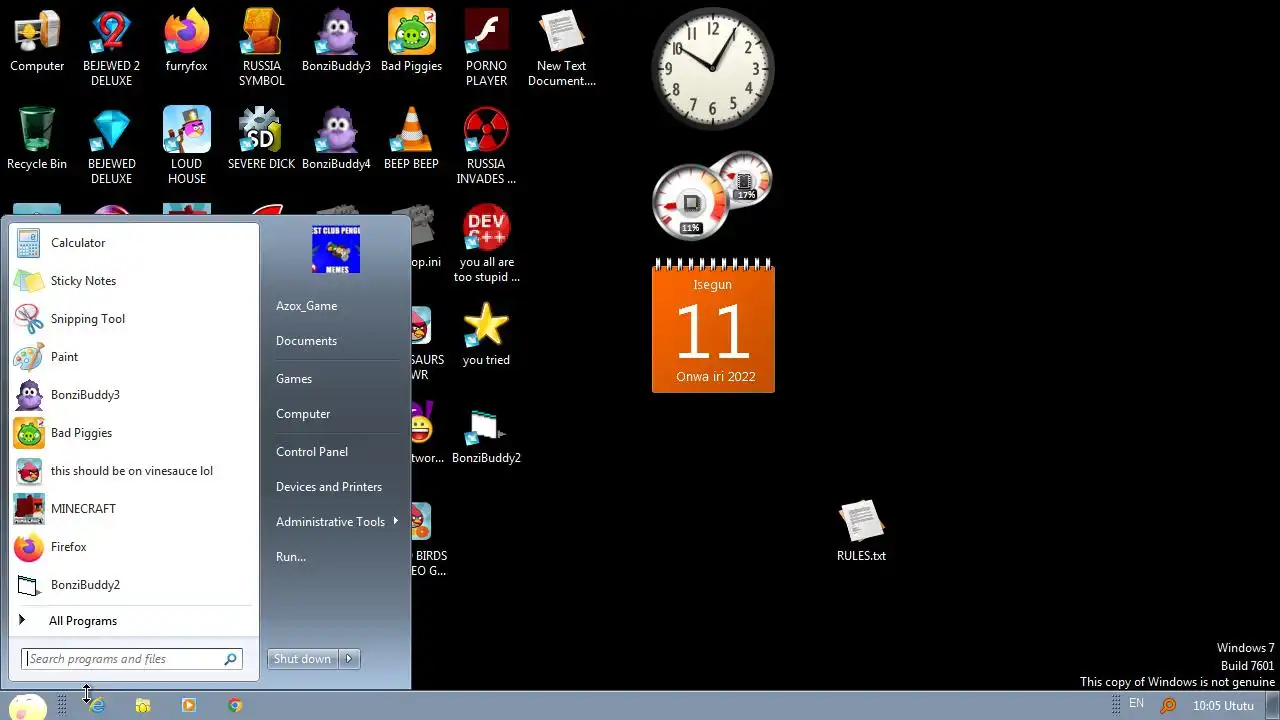Image resolution: width=1280 pixels, height=720 pixels.
Task: Open the media player taskbar icon
Action: click(189, 705)
